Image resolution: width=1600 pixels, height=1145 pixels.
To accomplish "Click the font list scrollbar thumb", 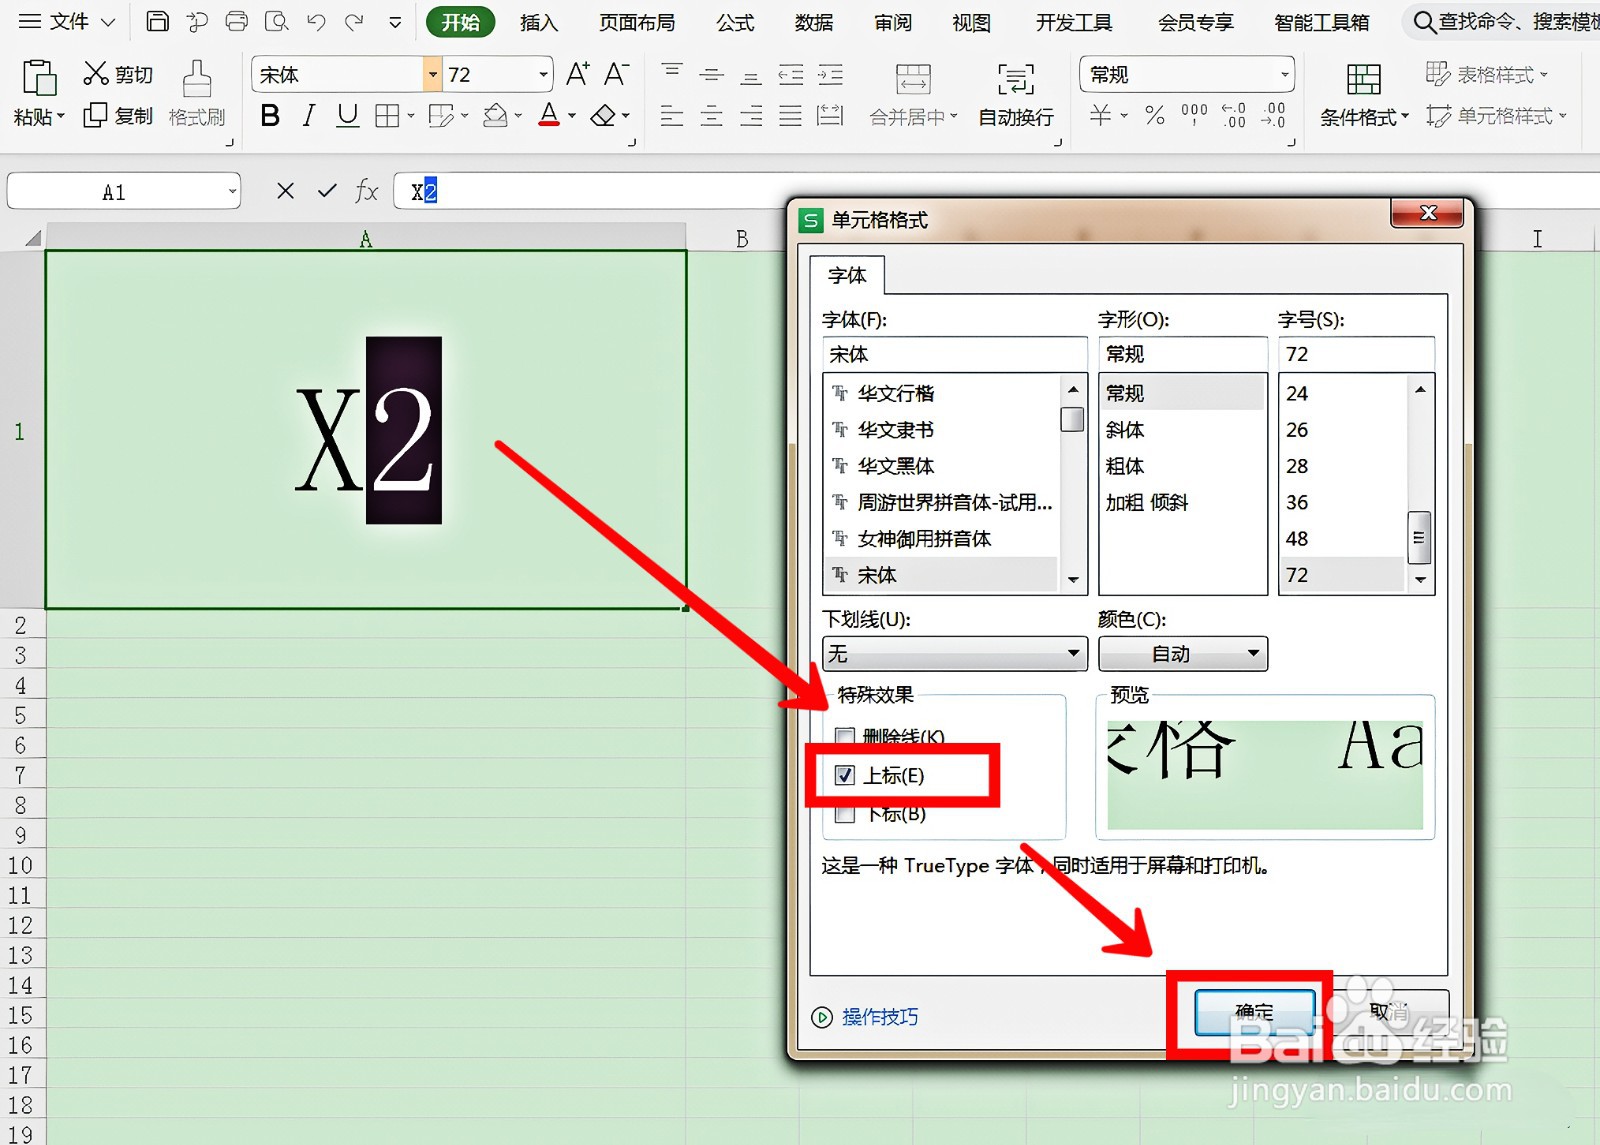I will click(x=1072, y=419).
